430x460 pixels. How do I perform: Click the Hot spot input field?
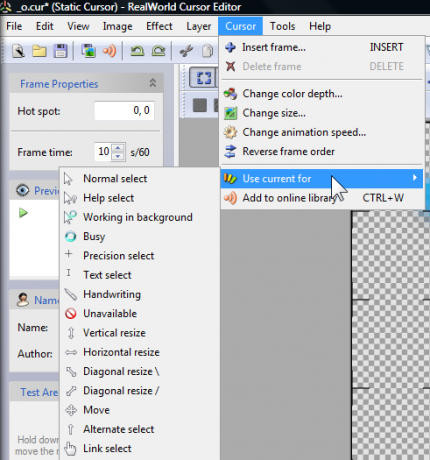pos(124,111)
